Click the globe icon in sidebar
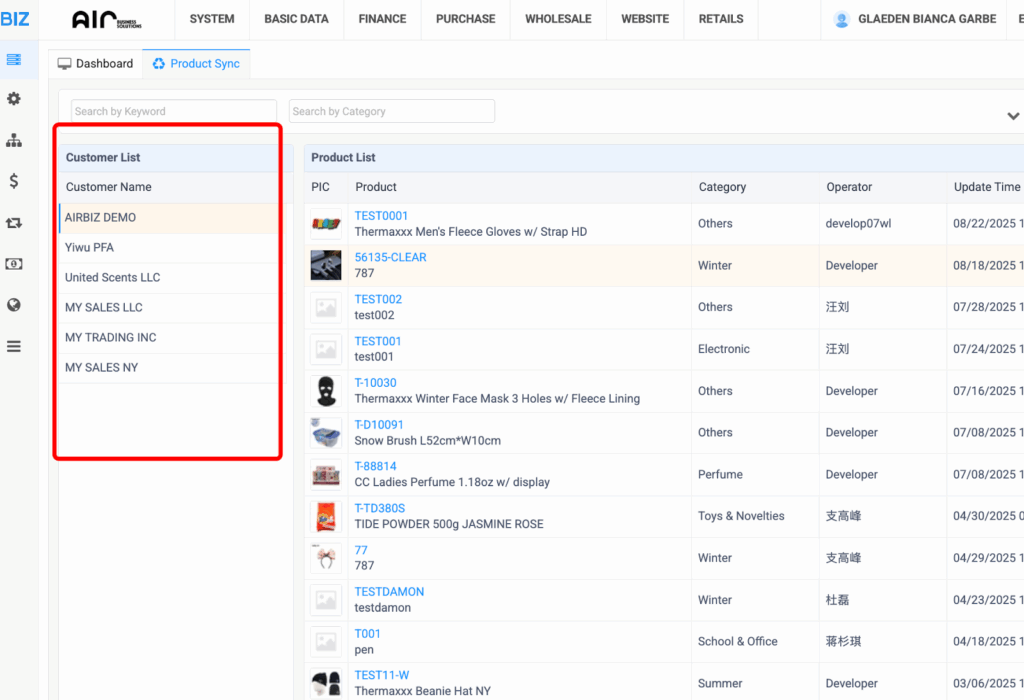 [x=14, y=305]
